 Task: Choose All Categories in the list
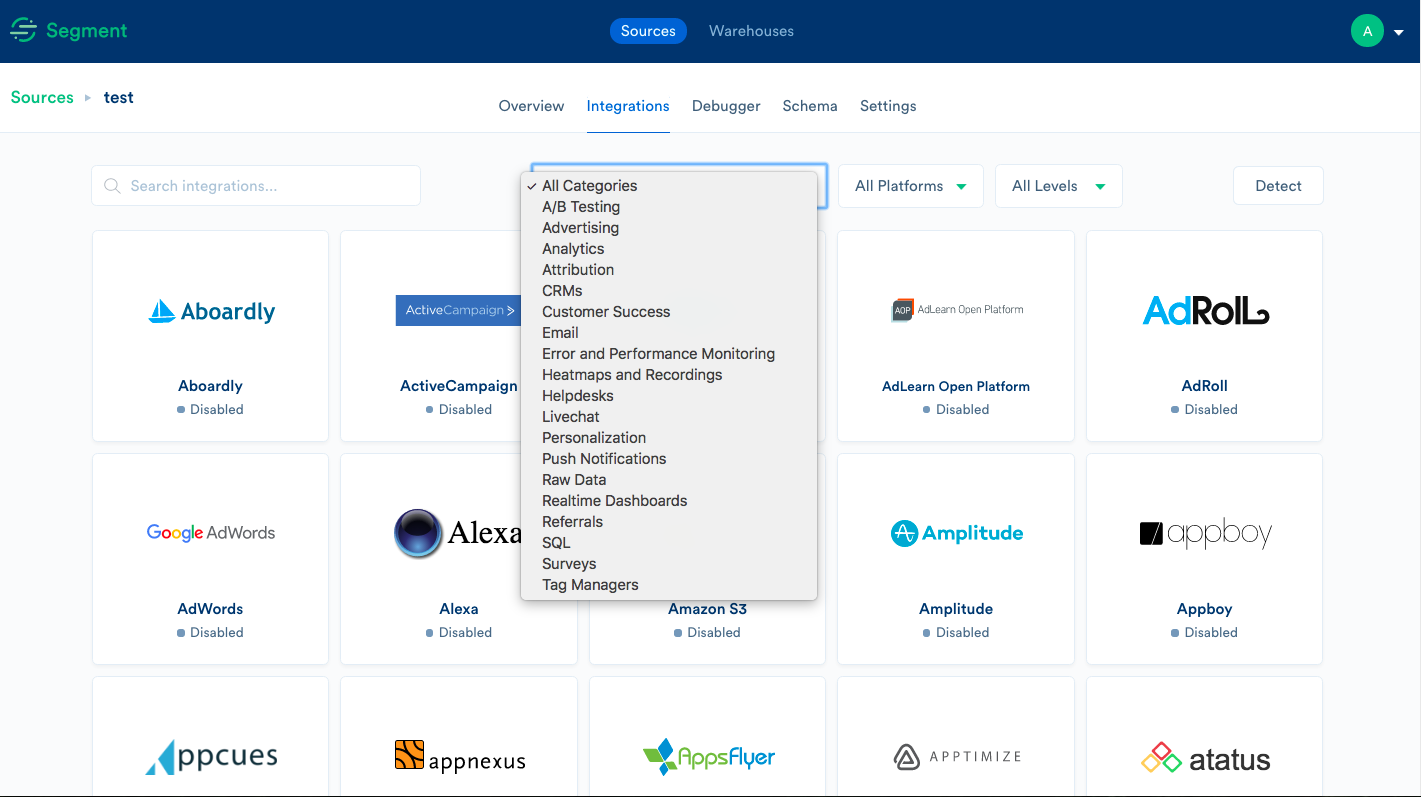(669, 186)
